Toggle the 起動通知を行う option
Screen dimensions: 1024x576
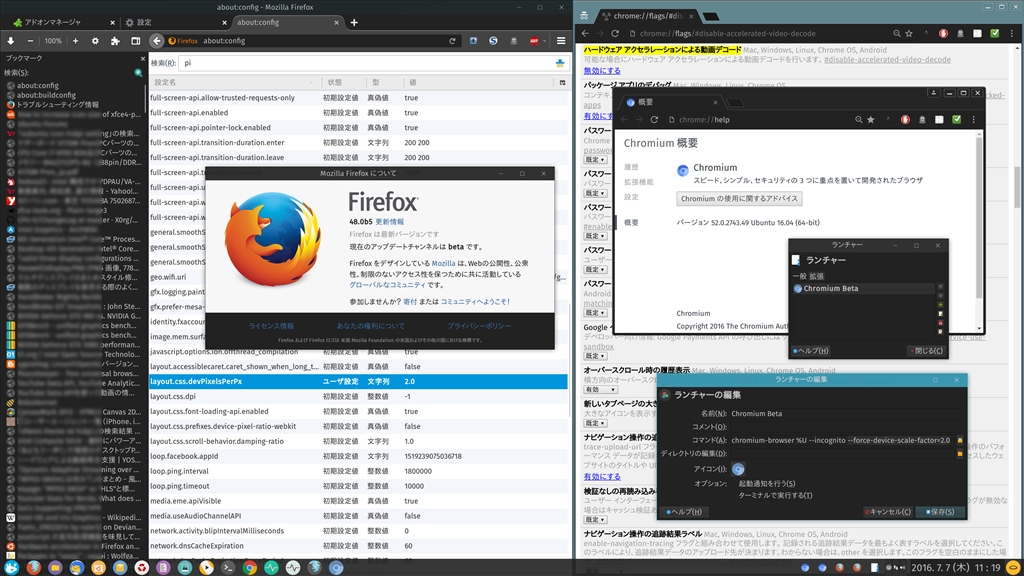(x=768, y=483)
